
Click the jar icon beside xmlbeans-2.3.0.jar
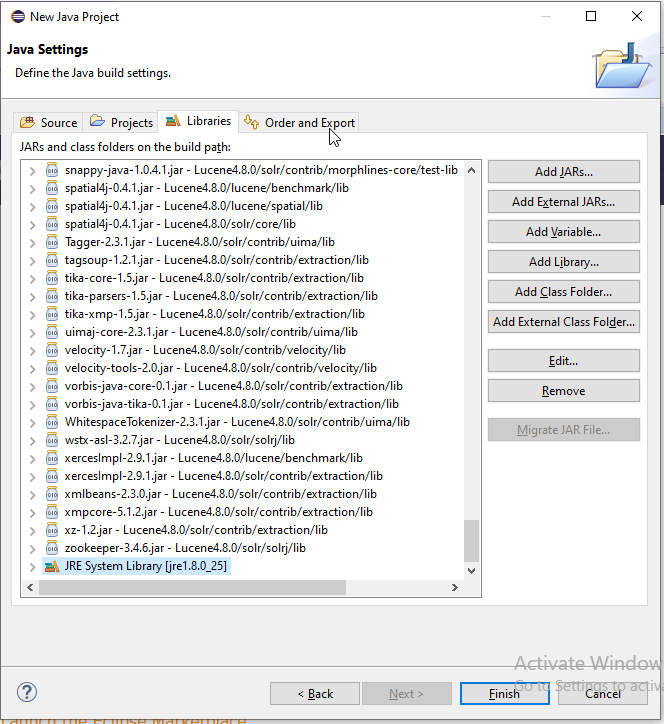52,494
